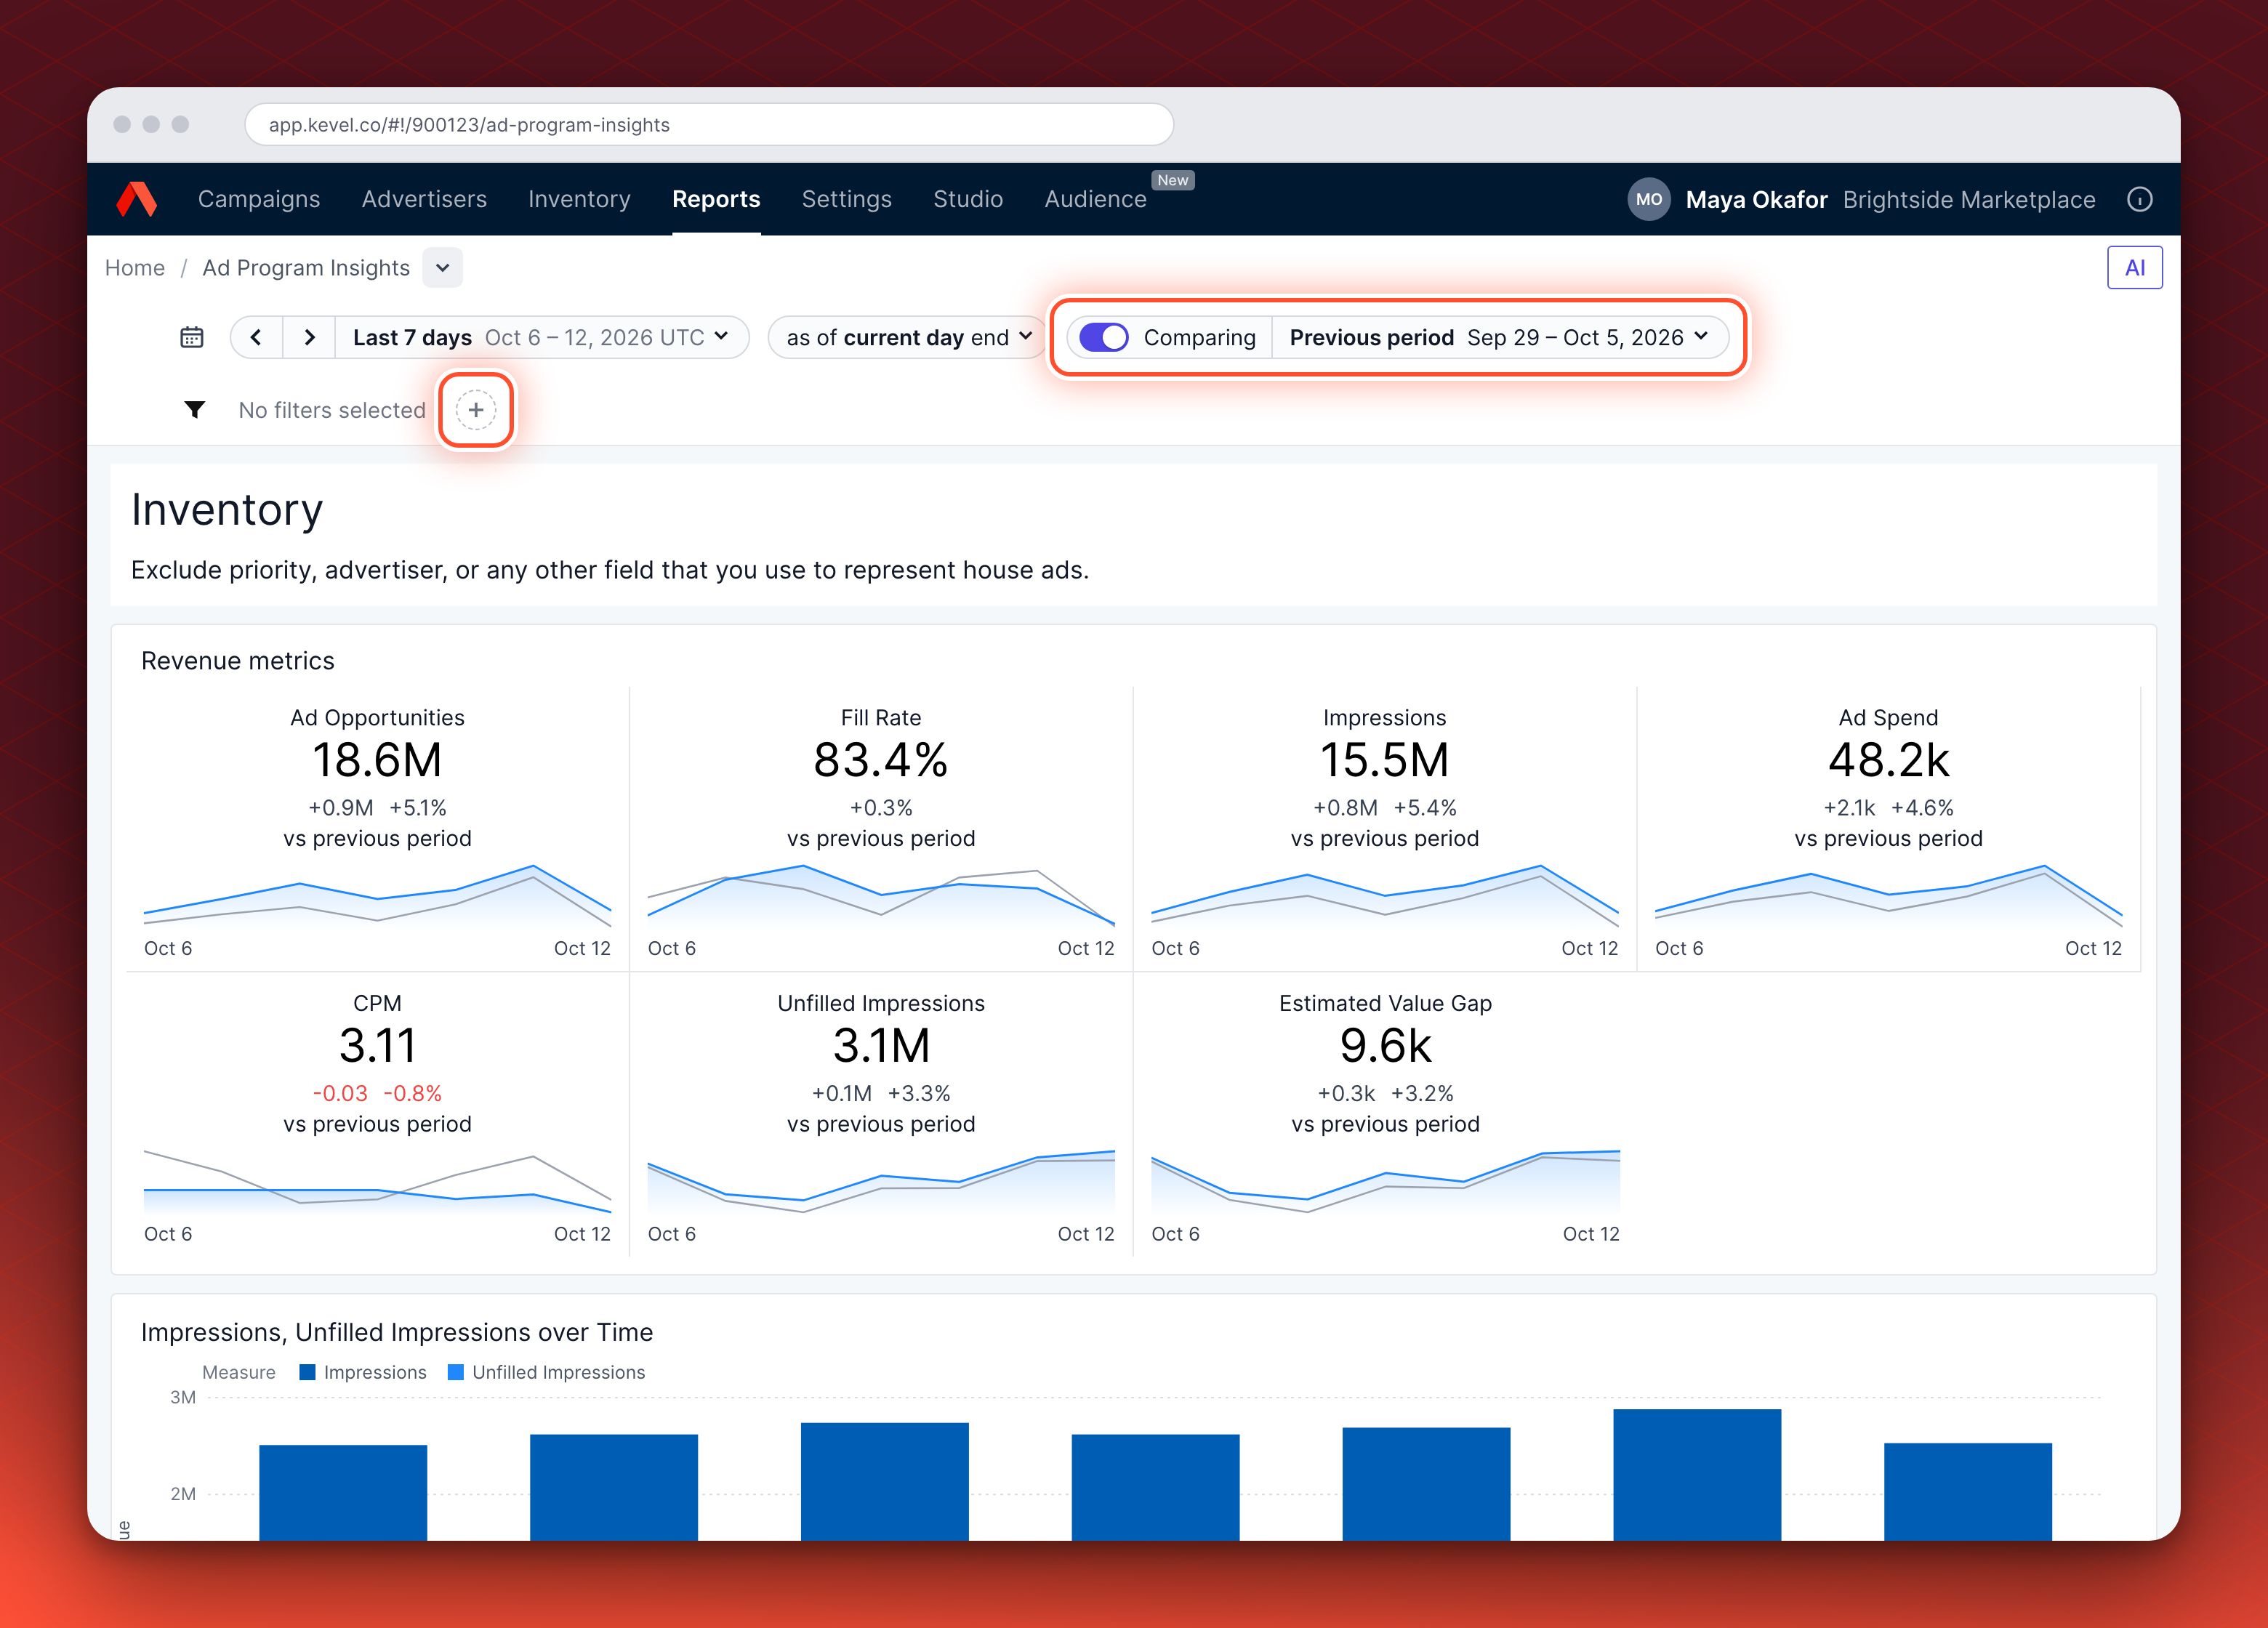Click the CPM value 3.11
This screenshot has width=2268, height=1628.
(377, 1046)
